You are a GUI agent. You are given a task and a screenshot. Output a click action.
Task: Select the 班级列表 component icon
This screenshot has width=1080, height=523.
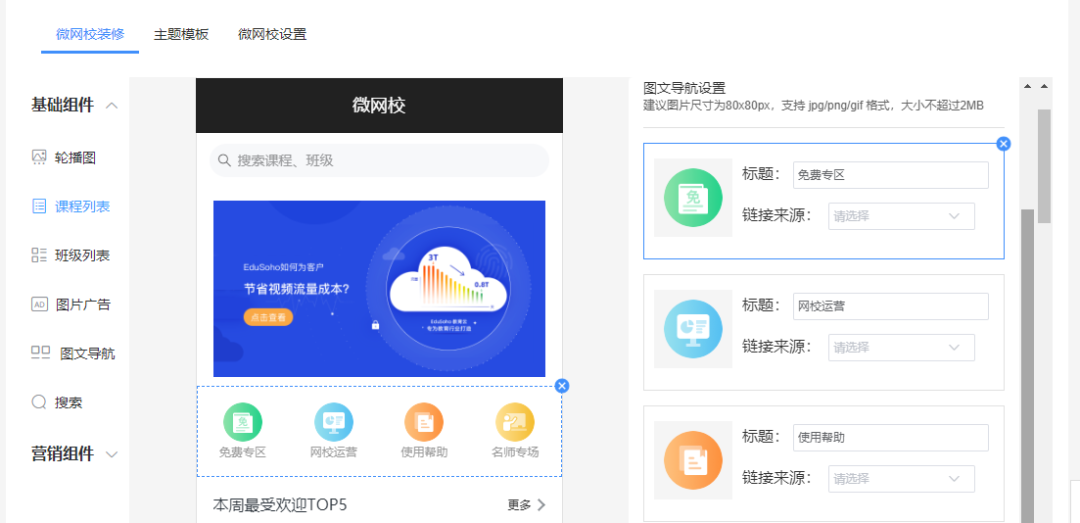click(39, 256)
